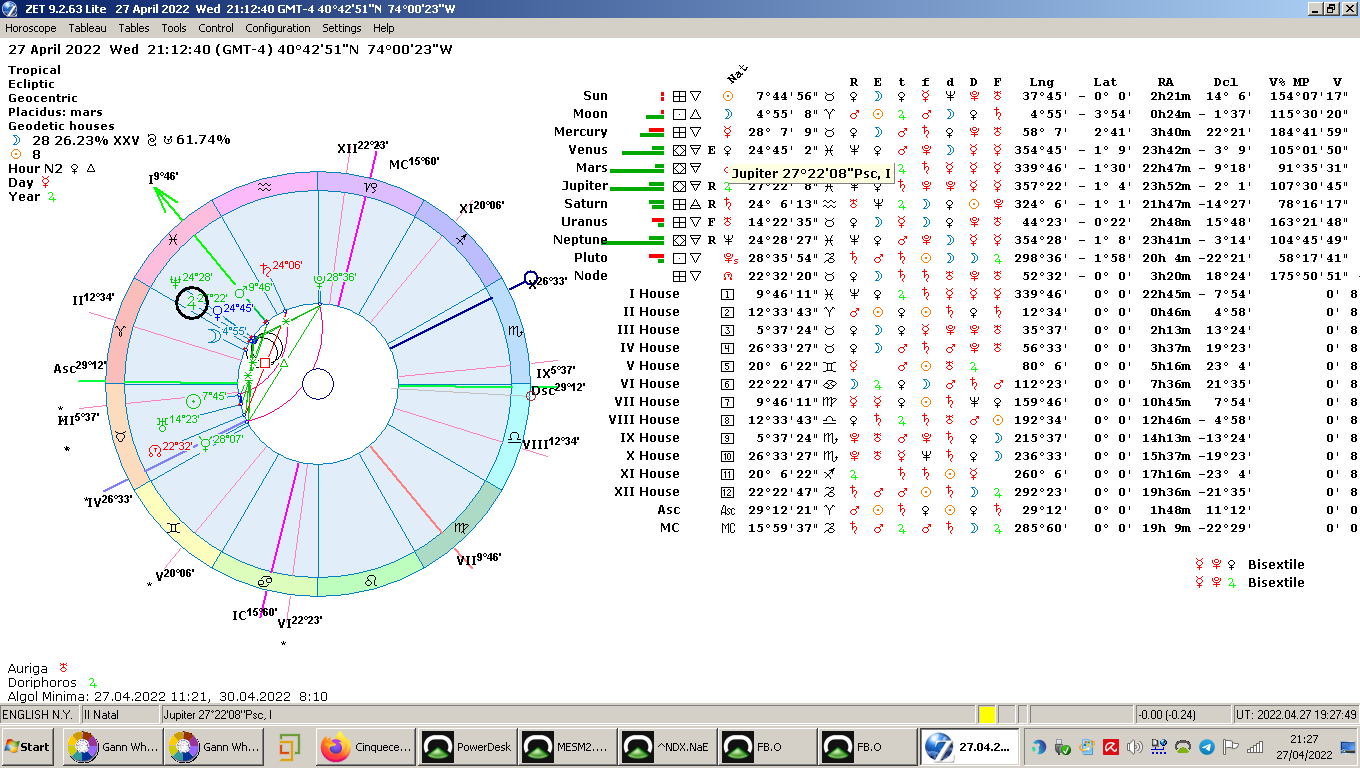Screen dimensions: 1360x768
Task: Click the Node glyph at 22°32' on the chart wheel
Action: (x=153, y=451)
